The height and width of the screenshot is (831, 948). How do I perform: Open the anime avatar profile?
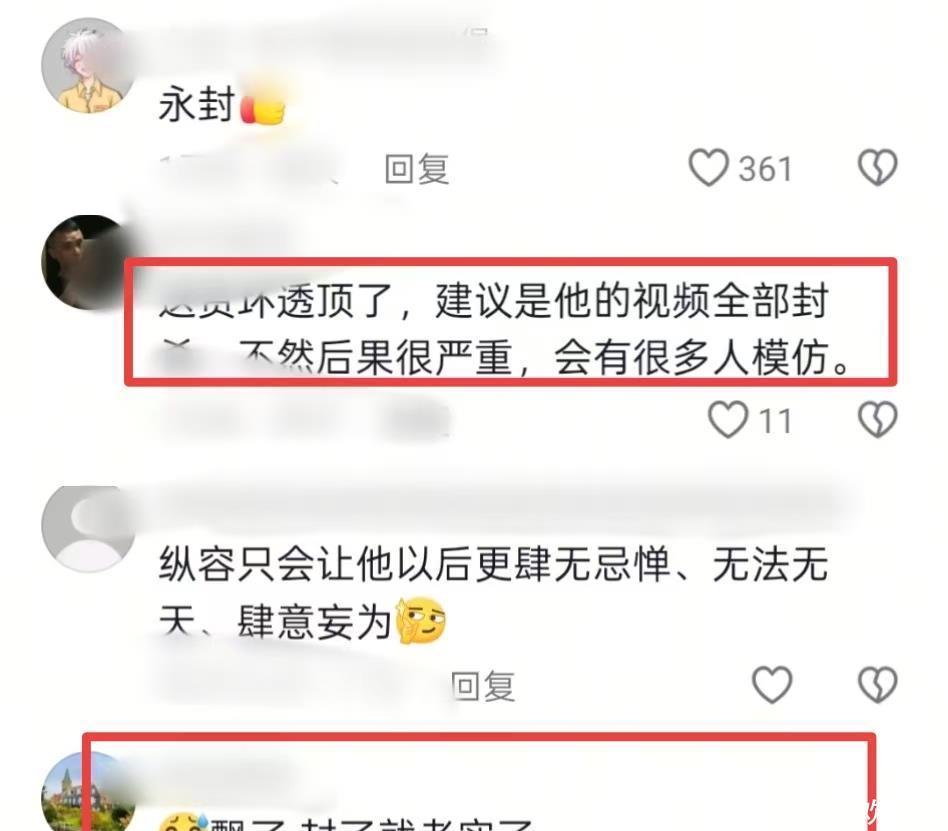pos(88,65)
